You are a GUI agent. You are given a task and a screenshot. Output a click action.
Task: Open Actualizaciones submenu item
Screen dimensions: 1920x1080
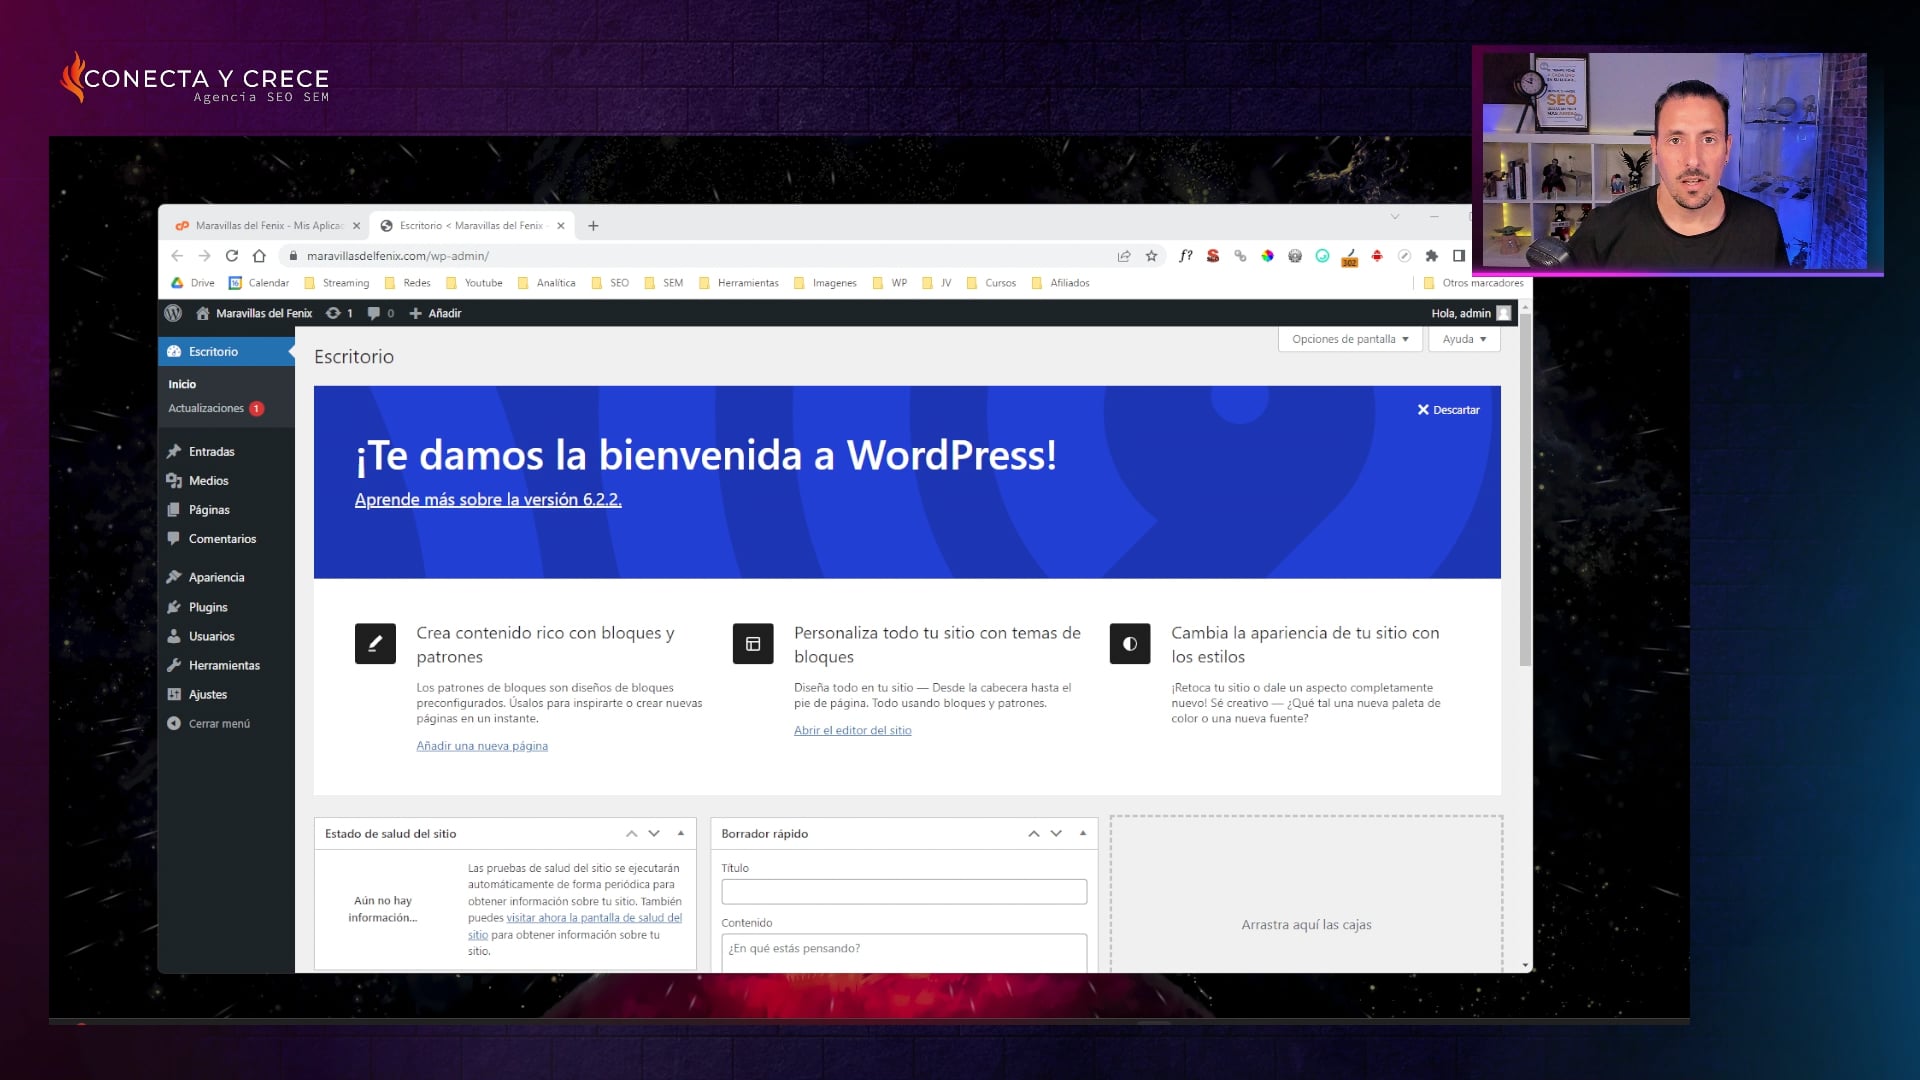coord(215,408)
